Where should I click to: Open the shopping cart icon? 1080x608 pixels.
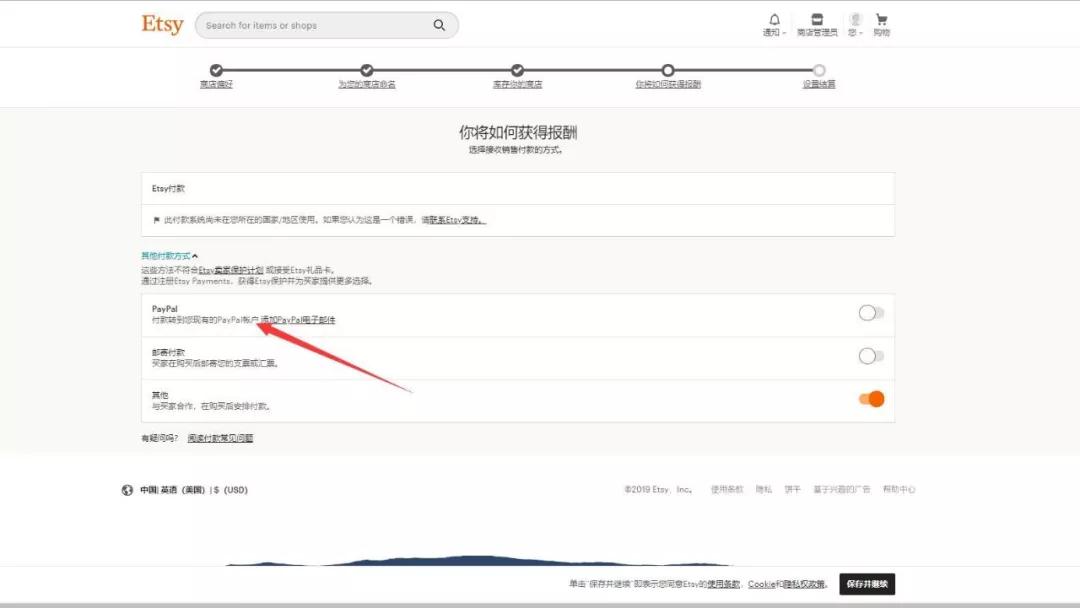882,20
